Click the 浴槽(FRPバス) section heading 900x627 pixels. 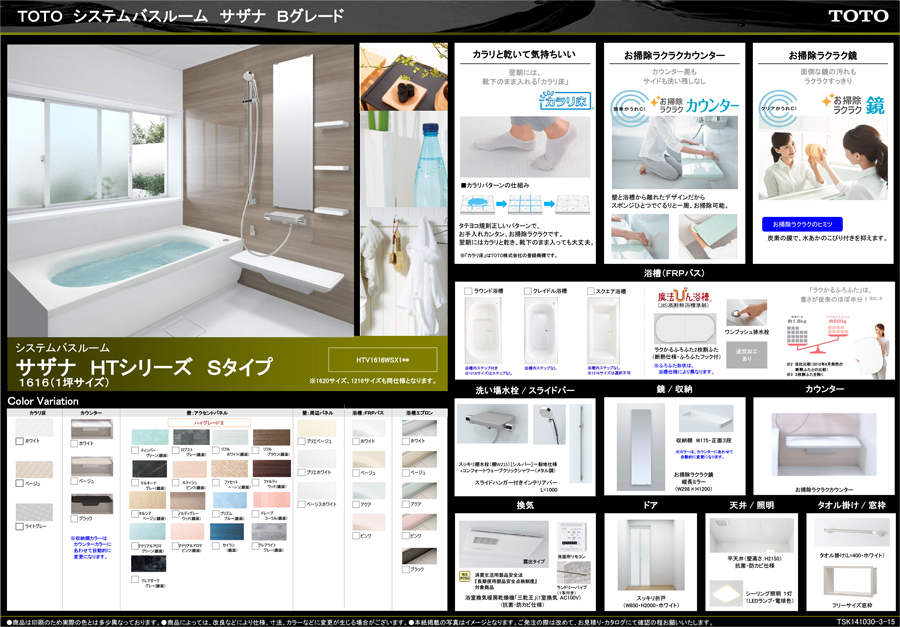click(674, 273)
